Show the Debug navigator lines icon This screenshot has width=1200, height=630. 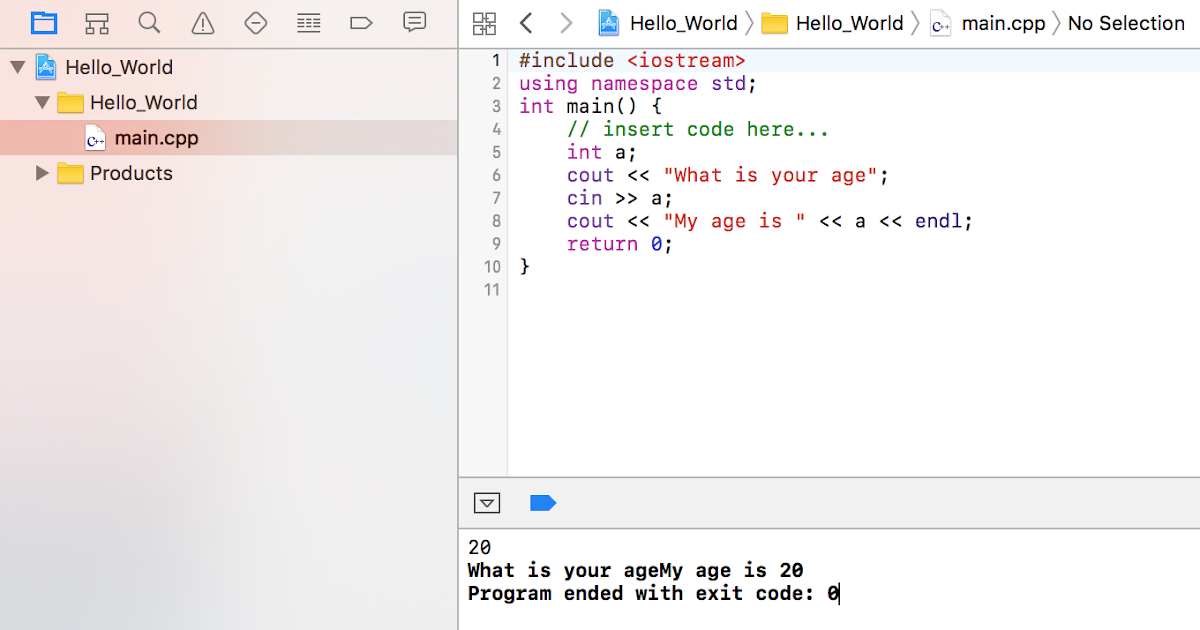point(309,23)
